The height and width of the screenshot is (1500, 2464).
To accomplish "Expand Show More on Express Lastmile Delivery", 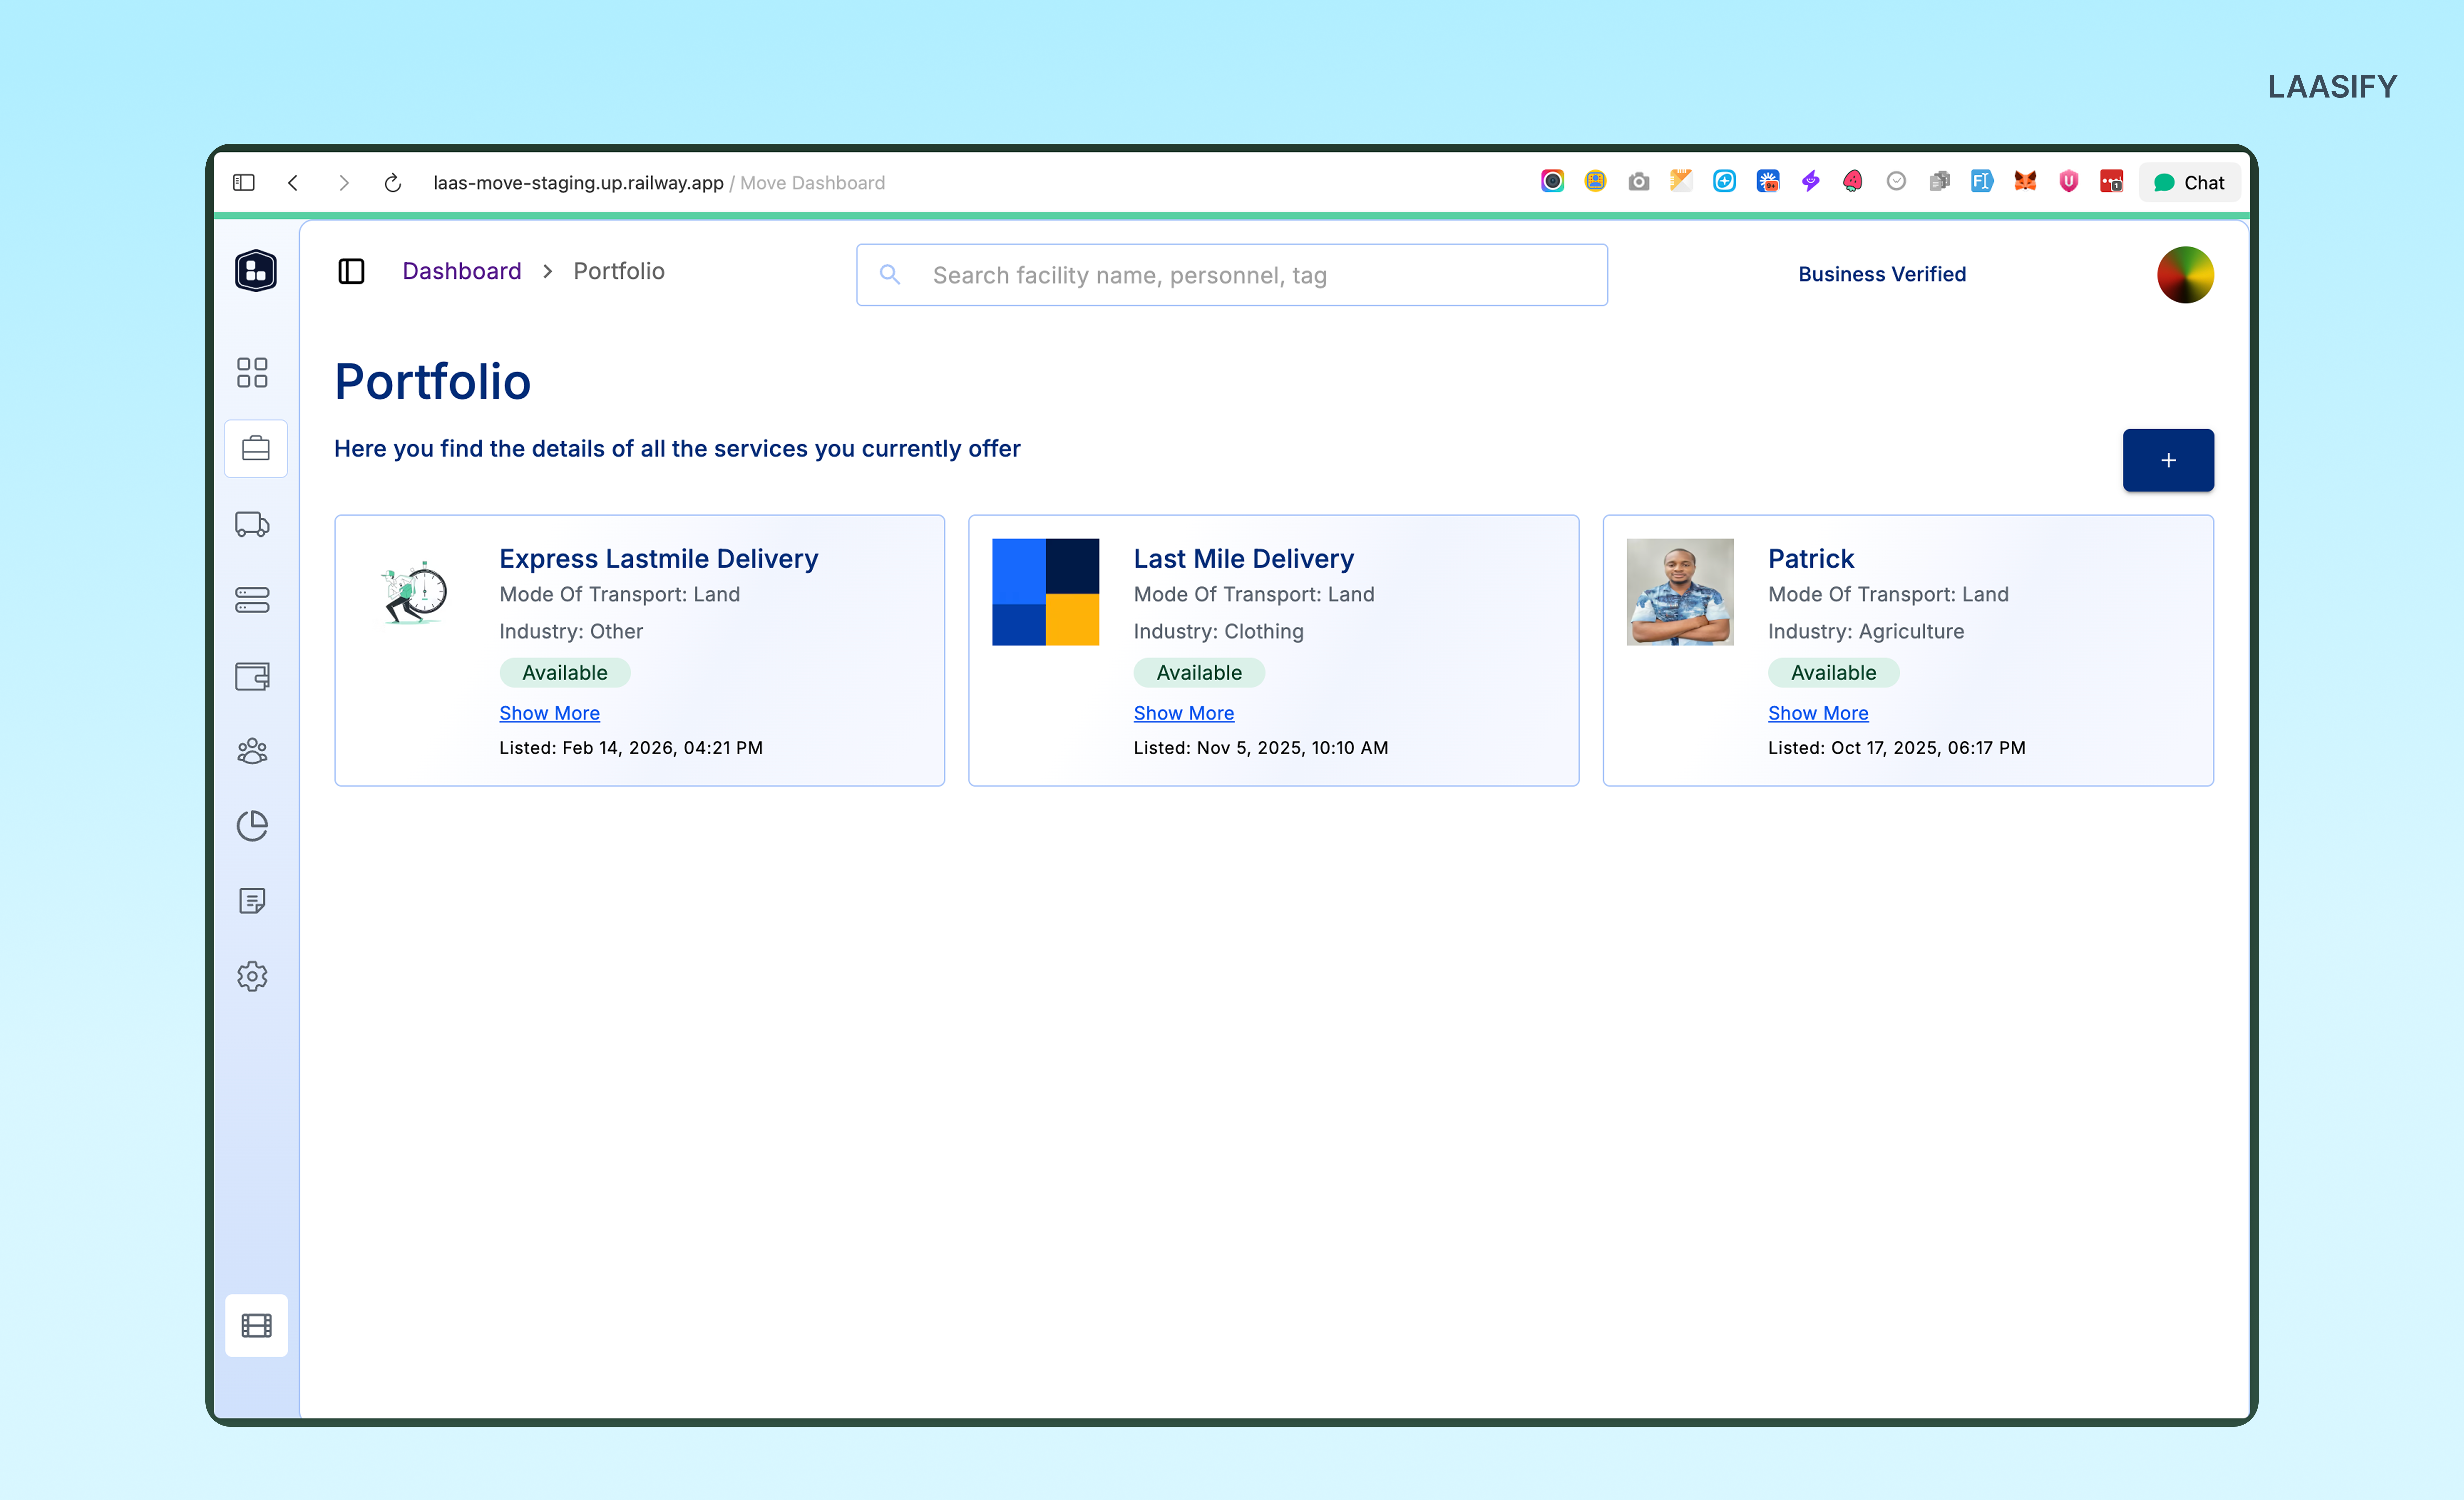I will click(549, 713).
